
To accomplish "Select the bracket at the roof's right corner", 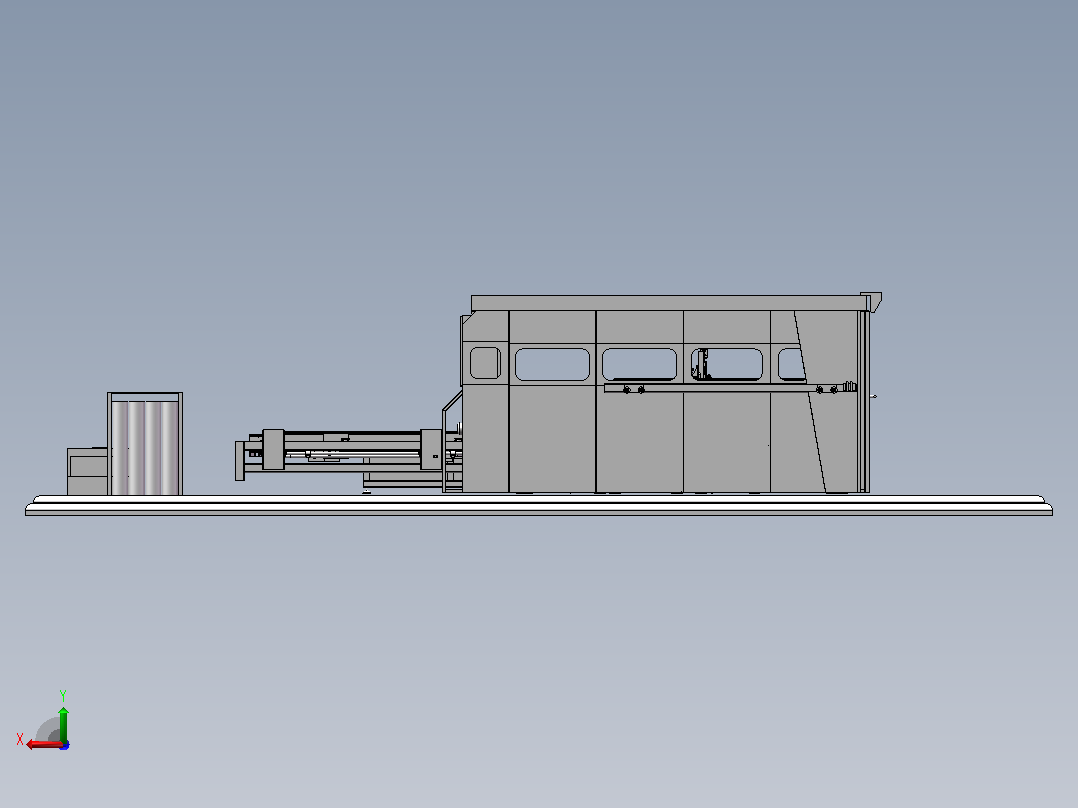I will [x=872, y=301].
